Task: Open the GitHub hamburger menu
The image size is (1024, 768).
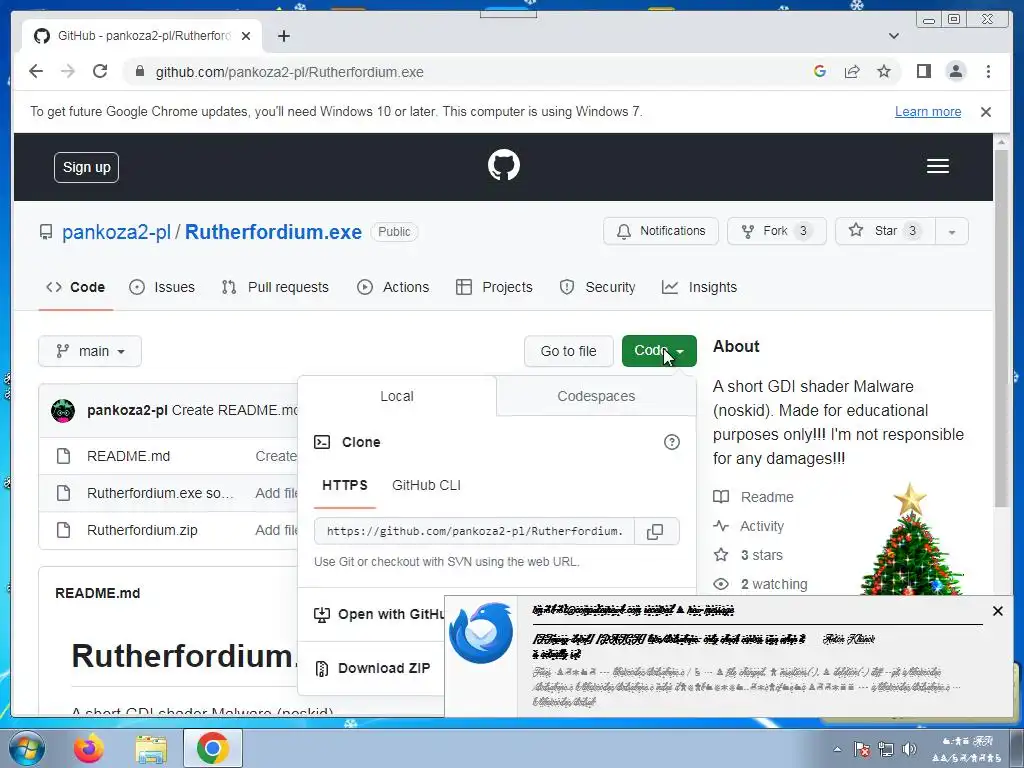Action: point(937,166)
